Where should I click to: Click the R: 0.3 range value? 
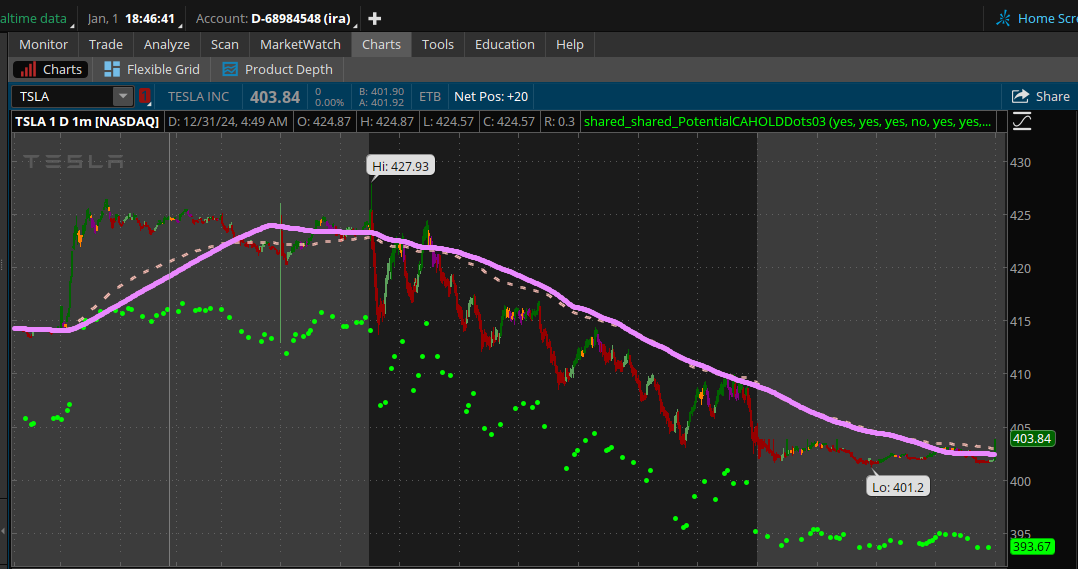[x=559, y=122]
